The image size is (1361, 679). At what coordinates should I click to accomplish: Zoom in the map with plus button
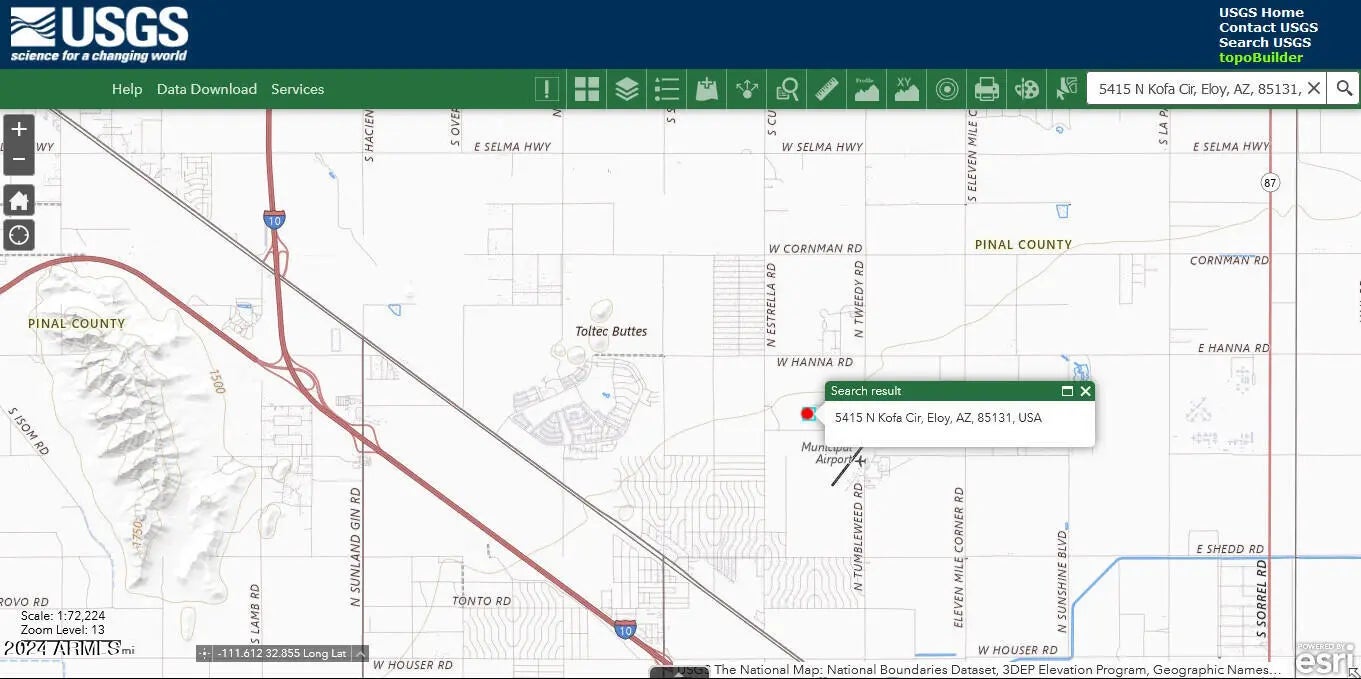19,129
